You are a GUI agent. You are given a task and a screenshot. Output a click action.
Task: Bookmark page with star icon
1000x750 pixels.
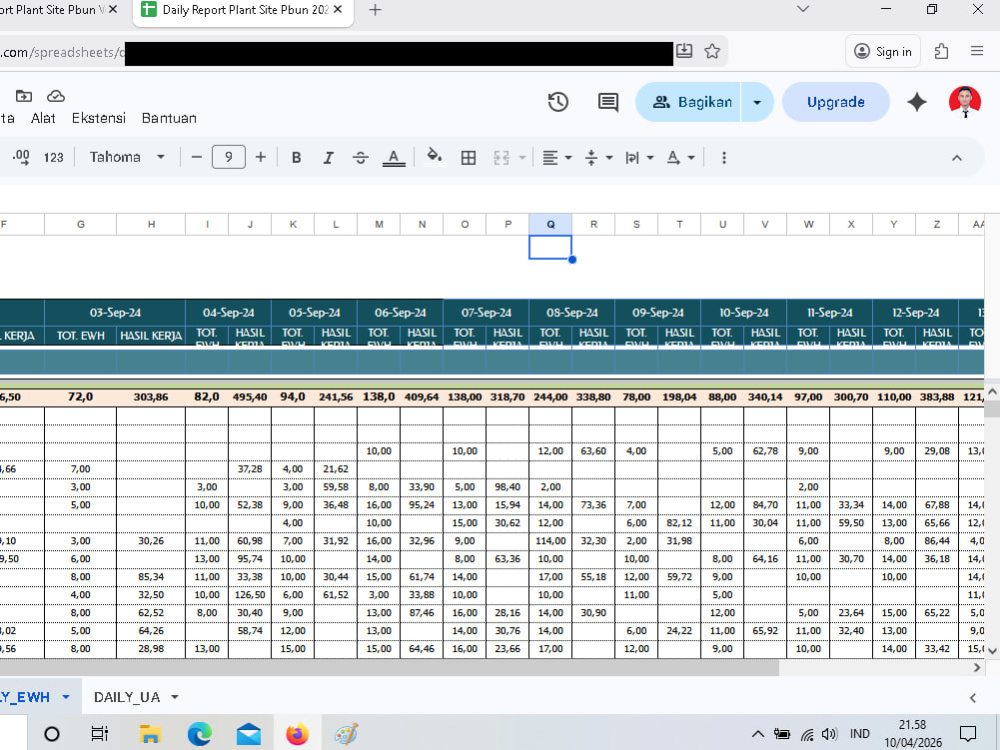click(x=712, y=51)
